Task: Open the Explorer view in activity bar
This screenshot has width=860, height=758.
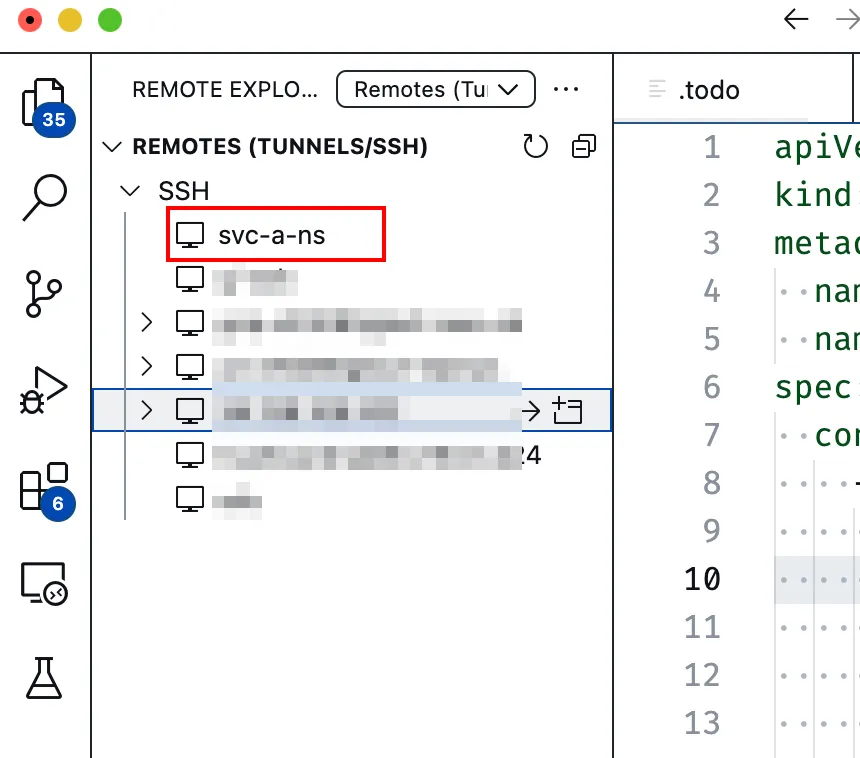Action: pyautogui.click(x=44, y=103)
